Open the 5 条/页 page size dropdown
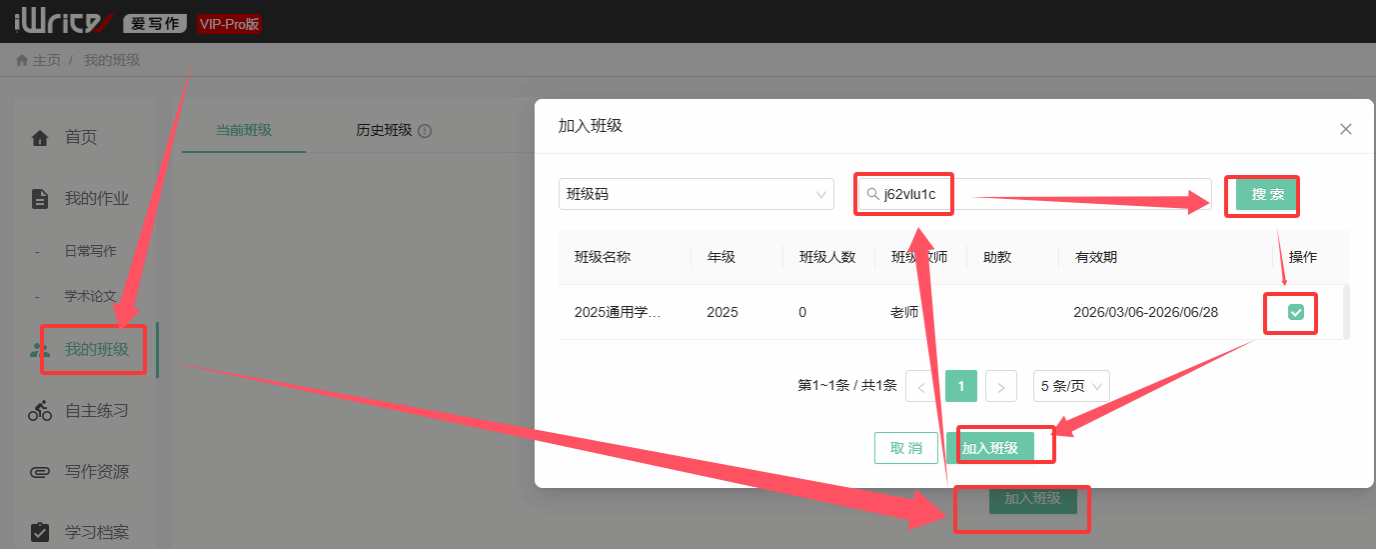The height and width of the screenshot is (549, 1376). point(1071,386)
